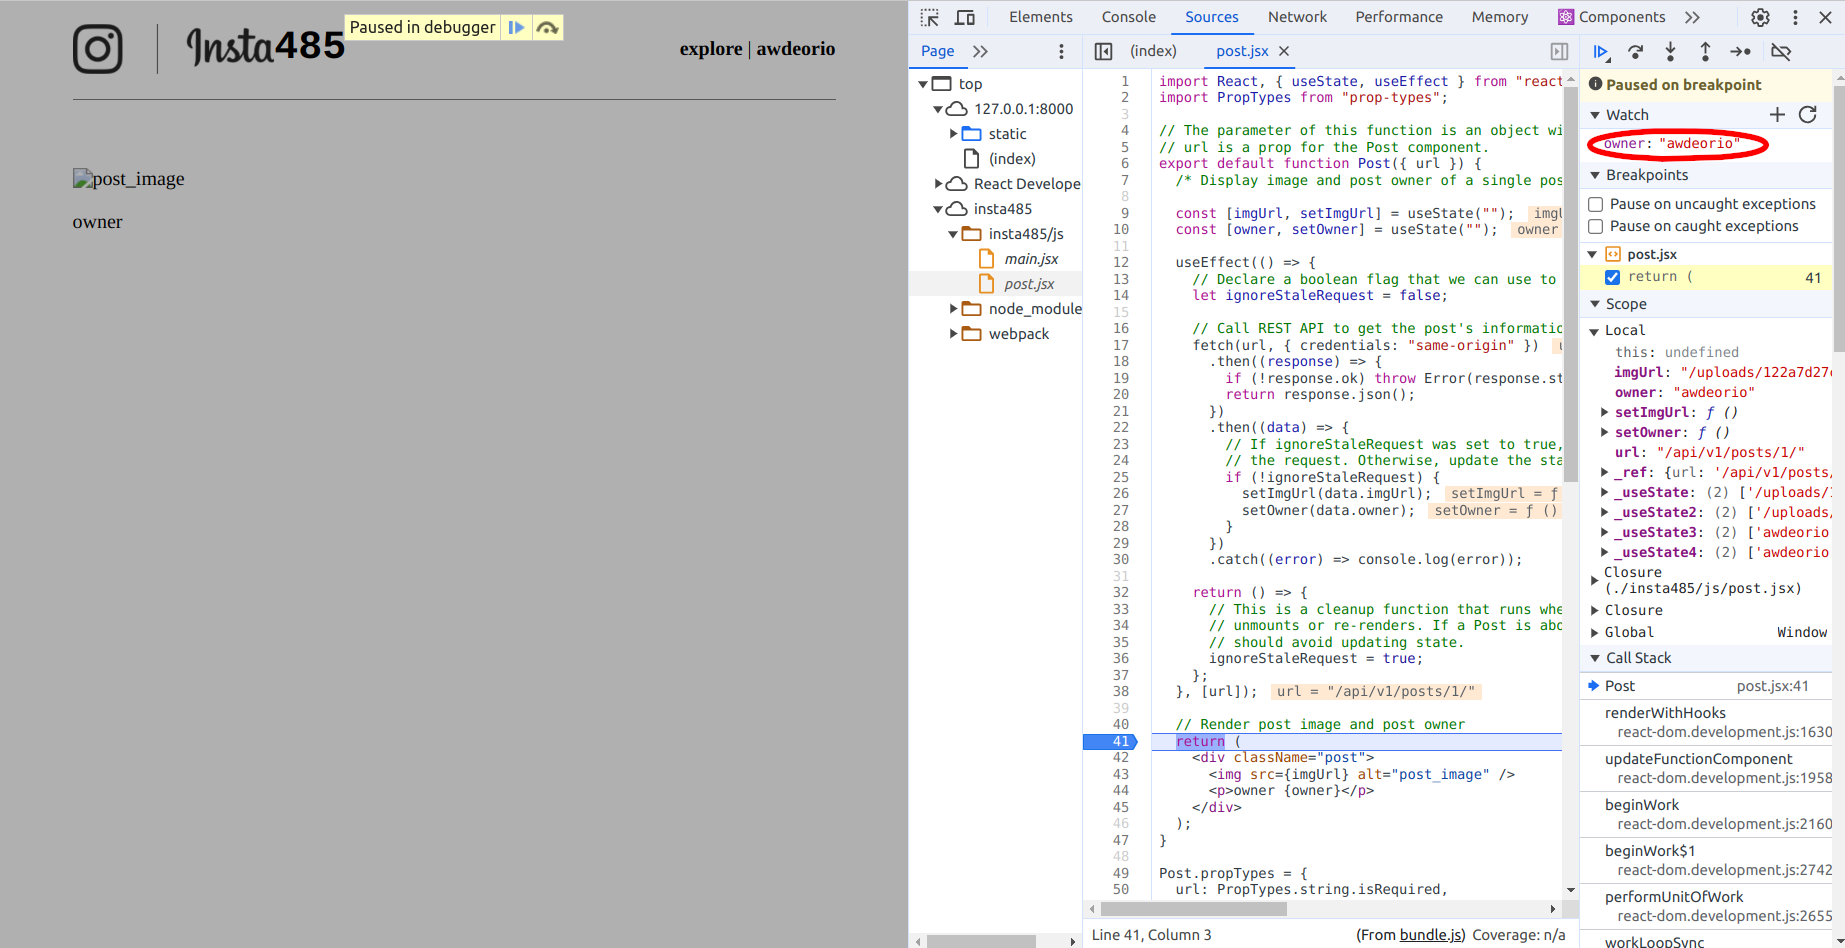1845x948 pixels.
Task: Enable Pause on caught exceptions
Action: tap(1596, 226)
